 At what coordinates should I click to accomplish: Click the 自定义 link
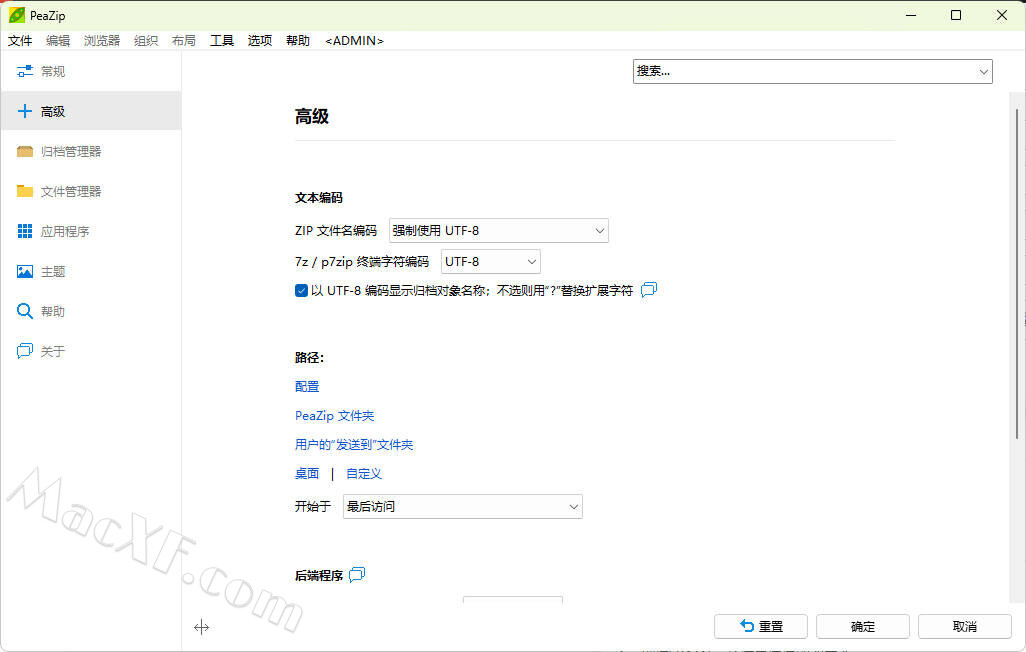pyautogui.click(x=364, y=474)
